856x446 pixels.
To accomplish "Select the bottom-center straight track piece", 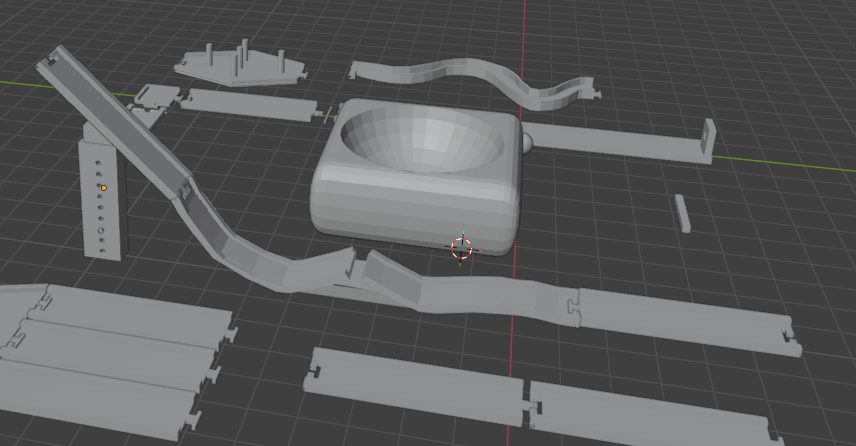I will click(x=415, y=385).
